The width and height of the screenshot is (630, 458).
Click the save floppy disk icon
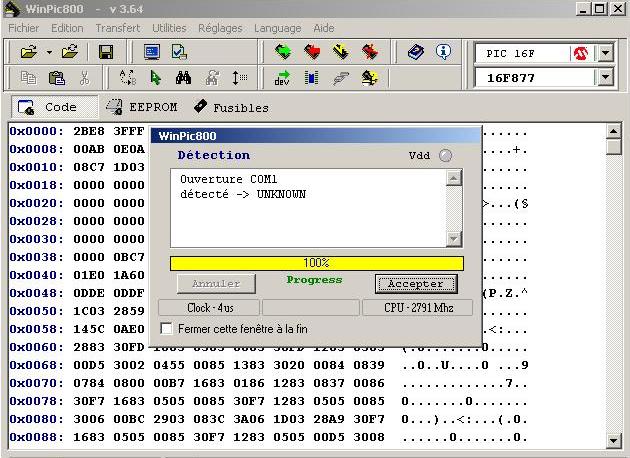[106, 52]
